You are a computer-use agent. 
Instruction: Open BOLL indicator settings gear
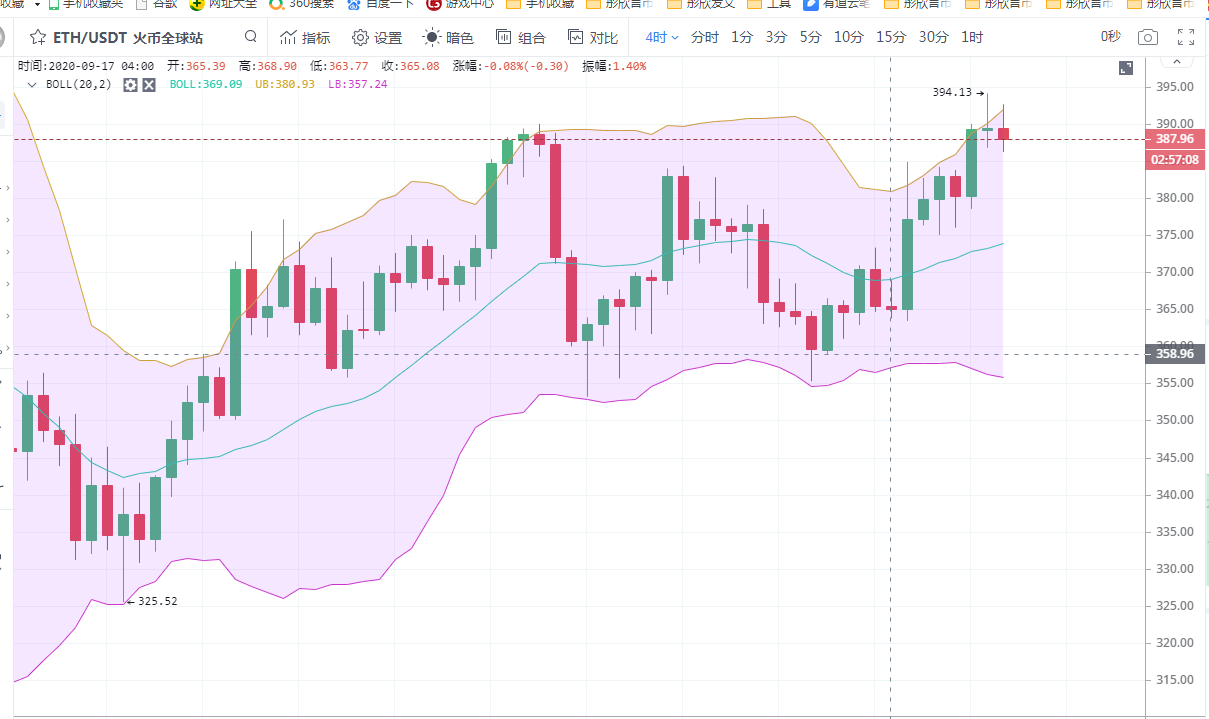tap(130, 85)
